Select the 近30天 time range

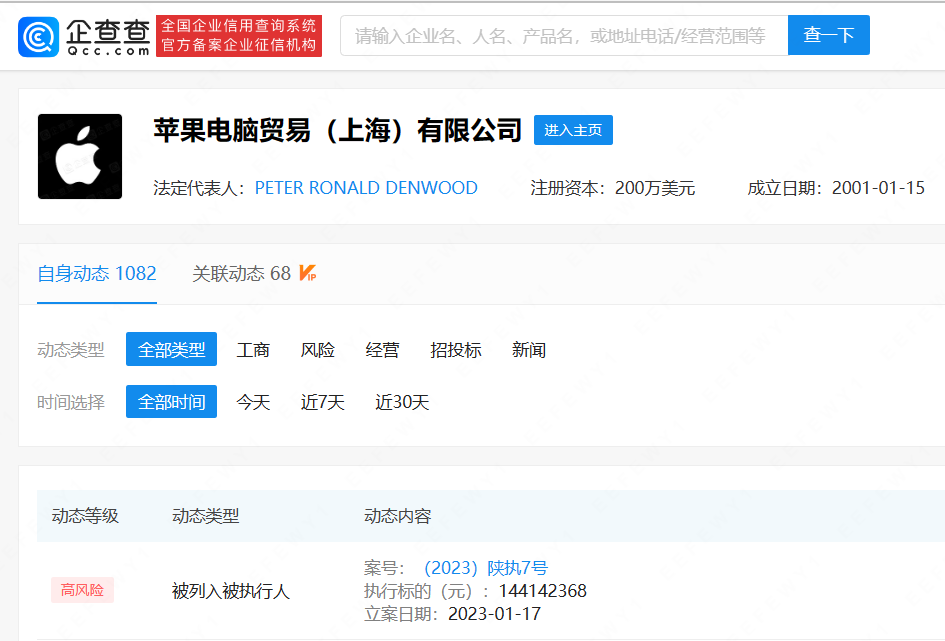[x=405, y=402]
